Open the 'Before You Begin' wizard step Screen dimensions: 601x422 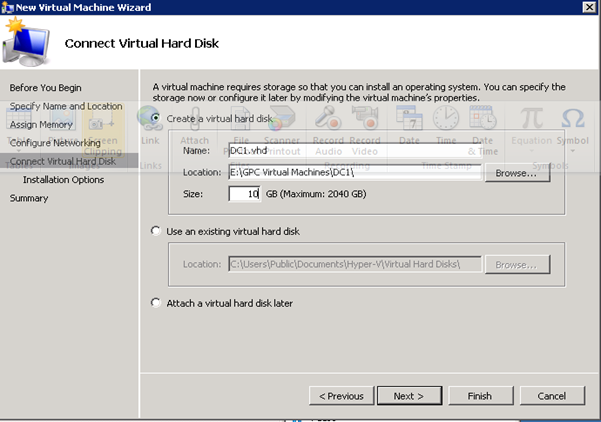pyautogui.click(x=45, y=88)
